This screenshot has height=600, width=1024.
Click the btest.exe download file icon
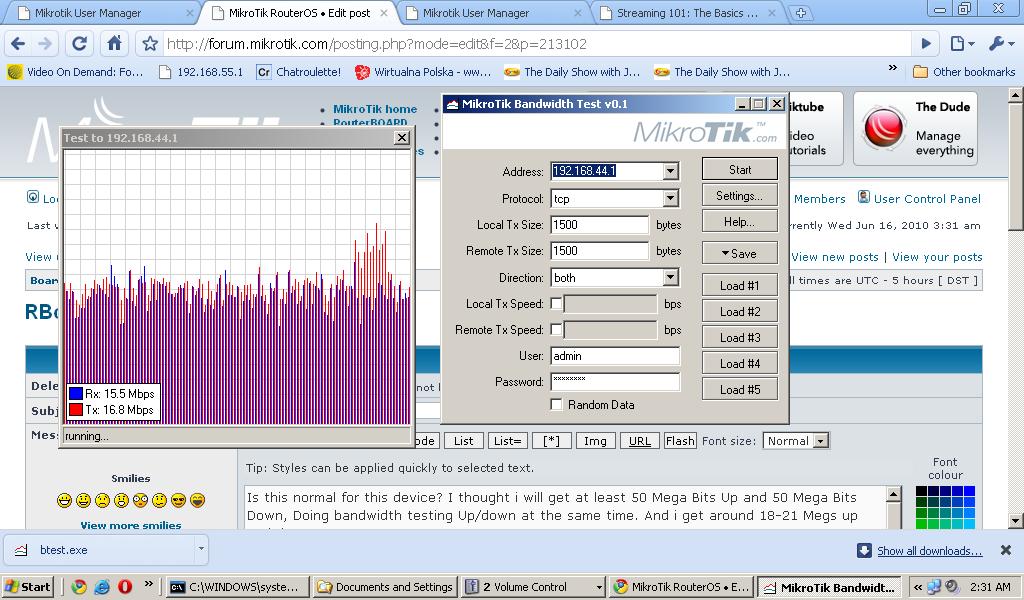point(22,550)
